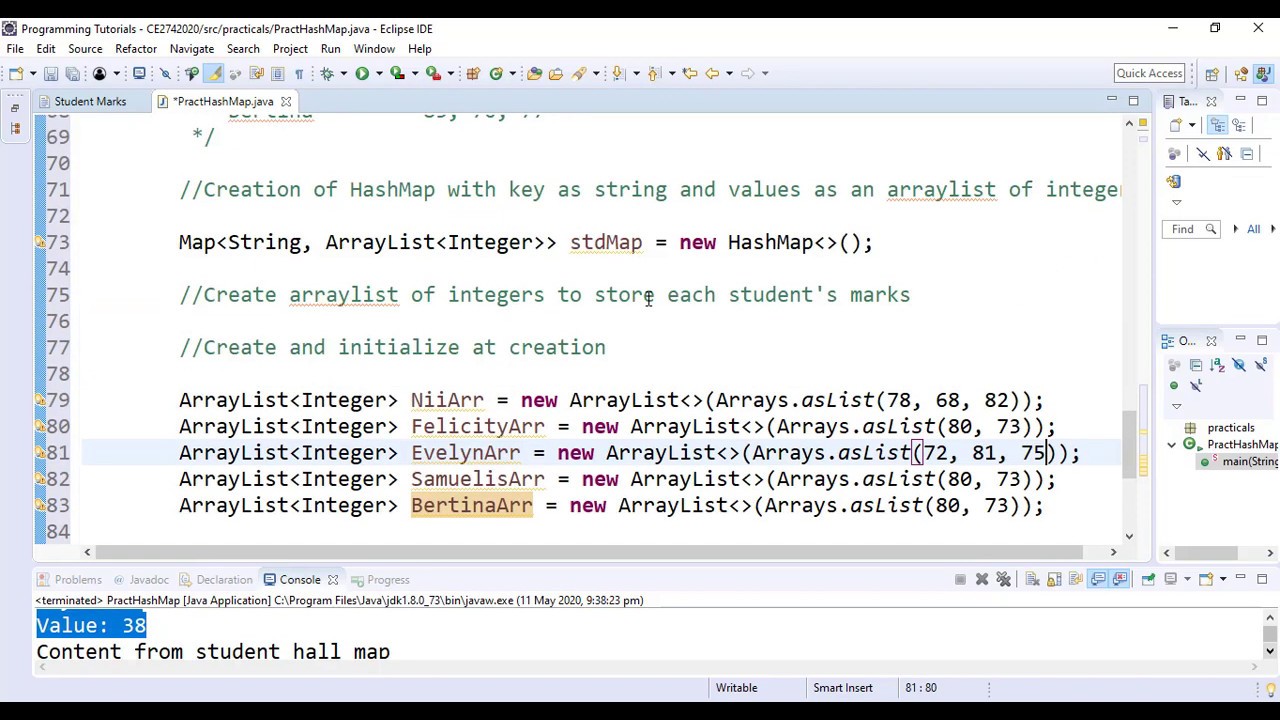Click the Quick Access search field

pos(1149,73)
